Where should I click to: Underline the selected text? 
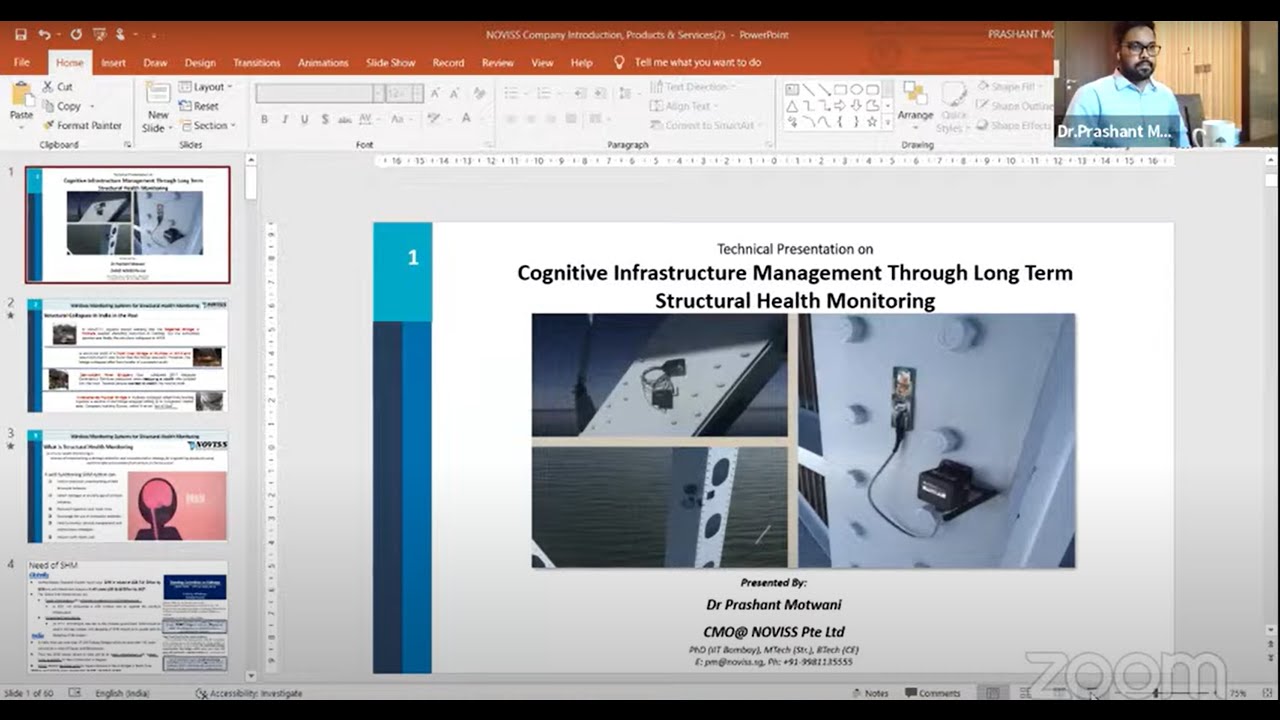click(x=304, y=119)
